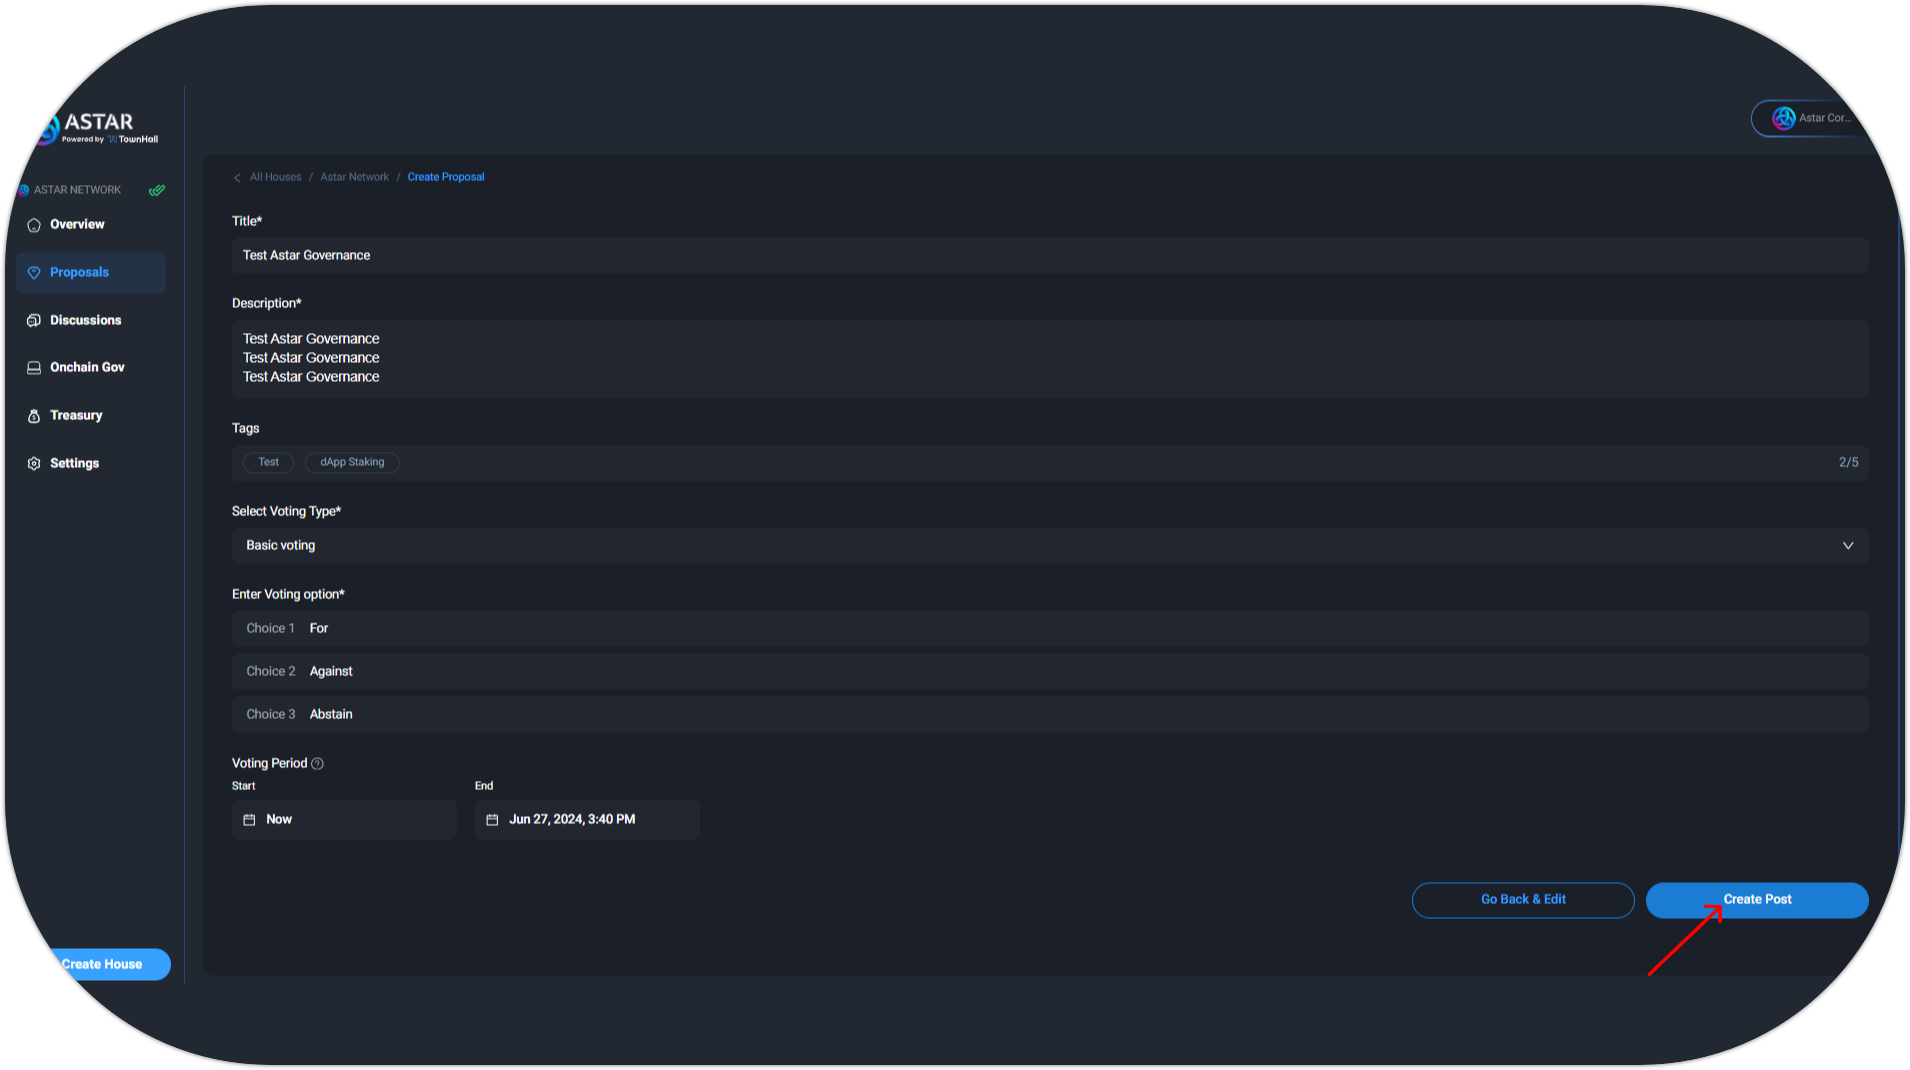
Task: Click the Voting Period help icon
Action: (318, 764)
